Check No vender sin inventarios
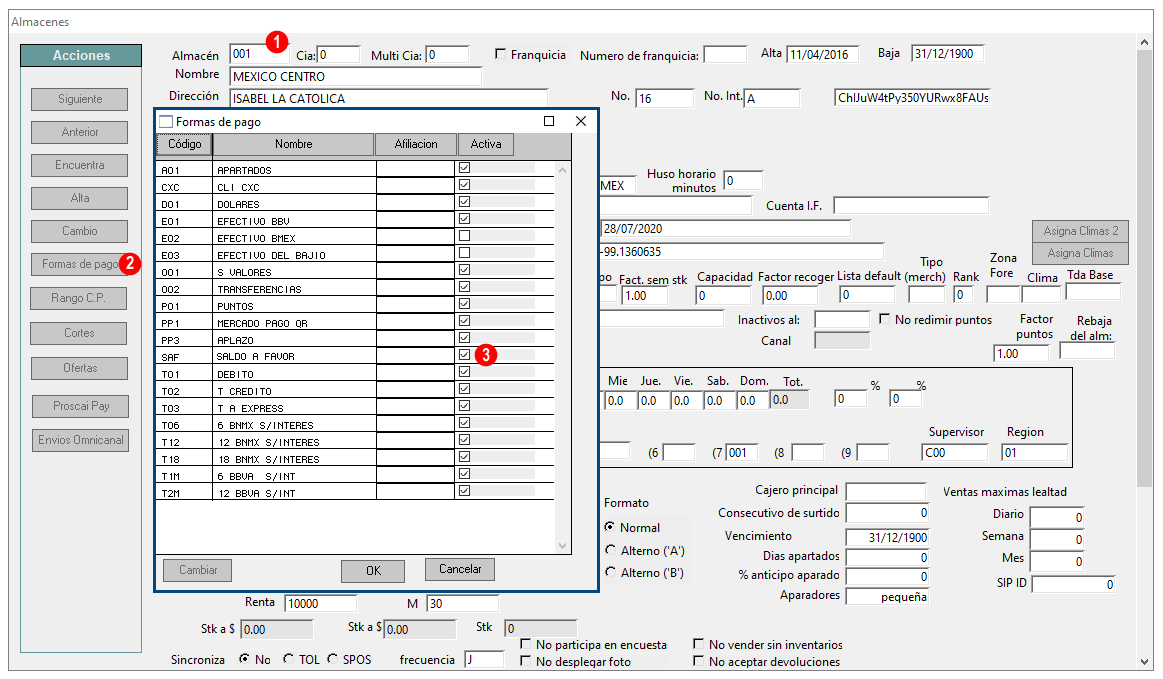The image size is (1163, 679). click(699, 644)
